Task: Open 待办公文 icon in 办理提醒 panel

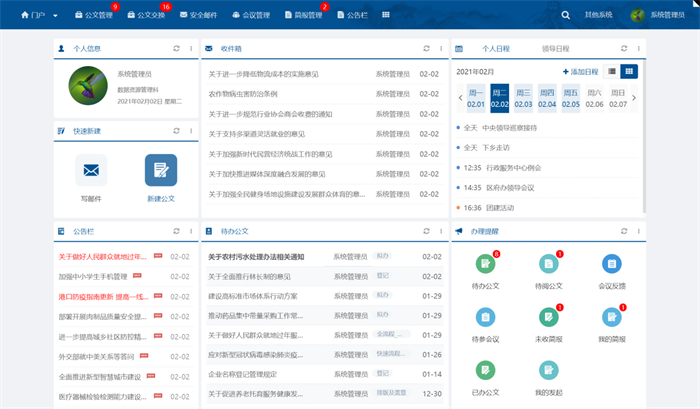Action: [x=485, y=264]
